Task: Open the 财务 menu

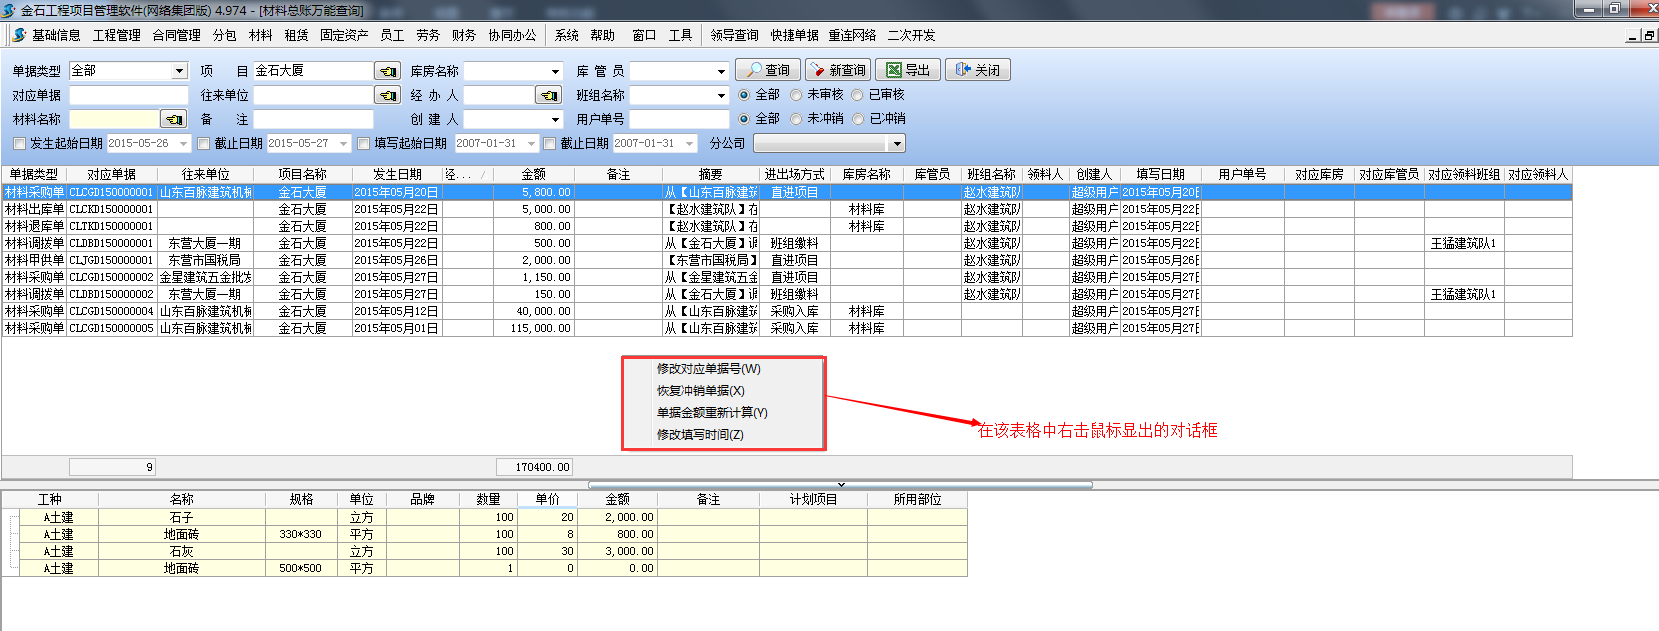Action: tap(463, 35)
